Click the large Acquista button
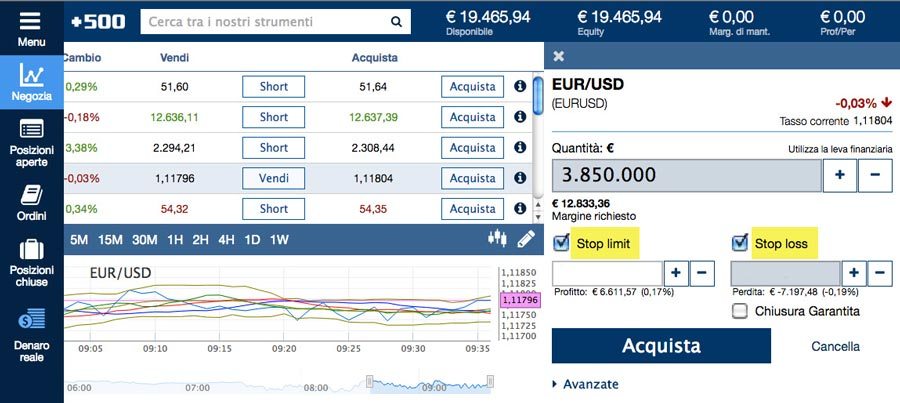 coord(661,346)
